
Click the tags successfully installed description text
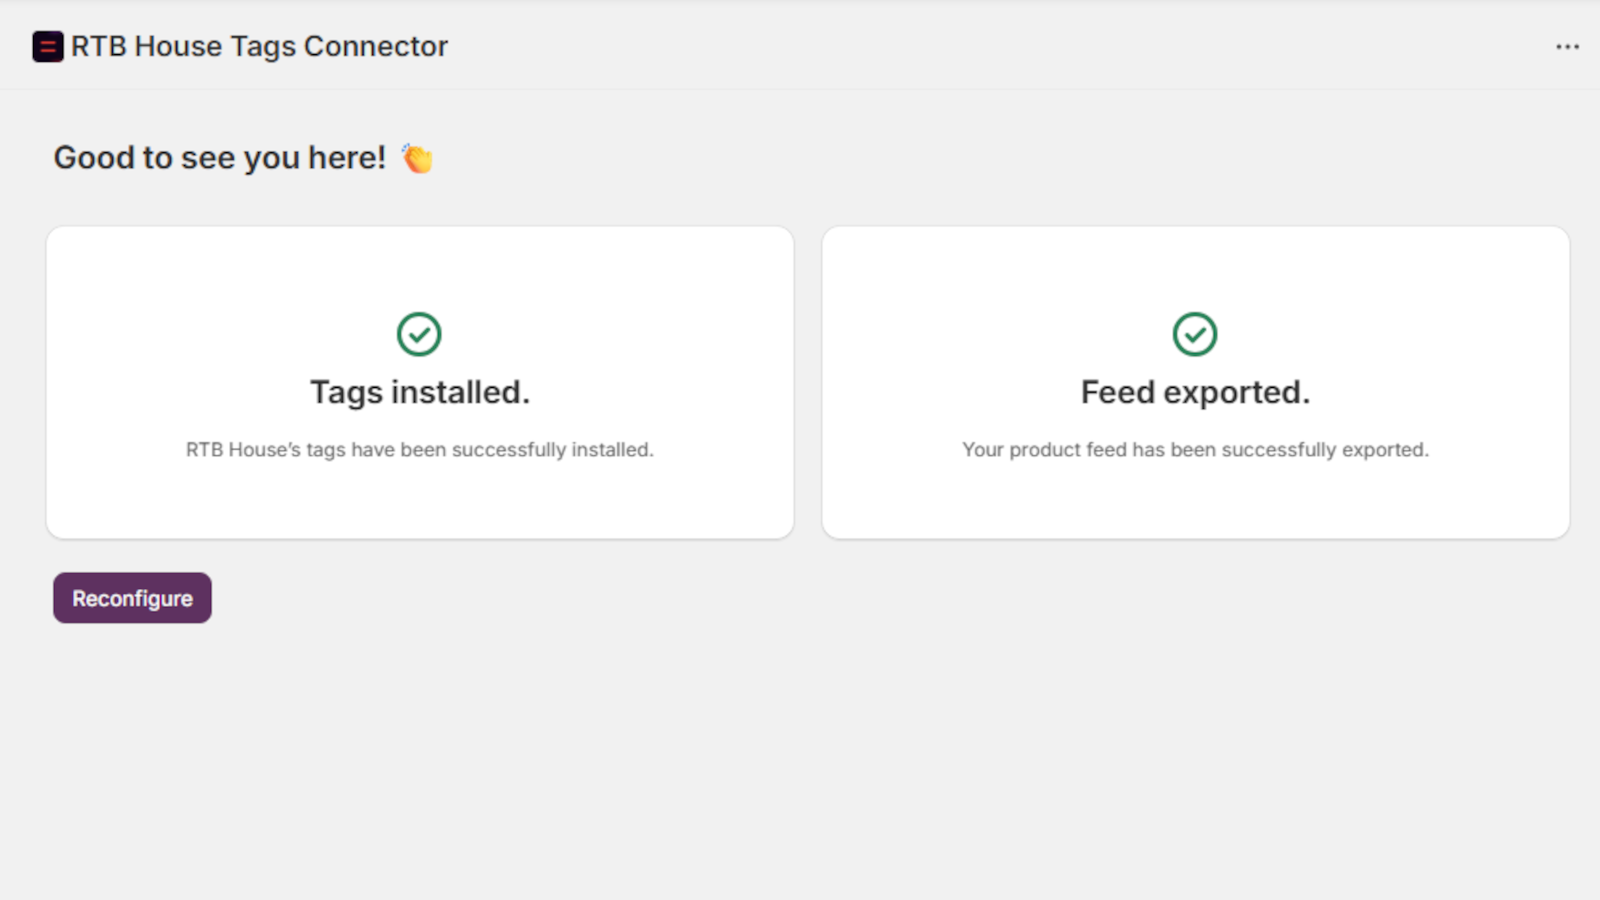click(420, 450)
